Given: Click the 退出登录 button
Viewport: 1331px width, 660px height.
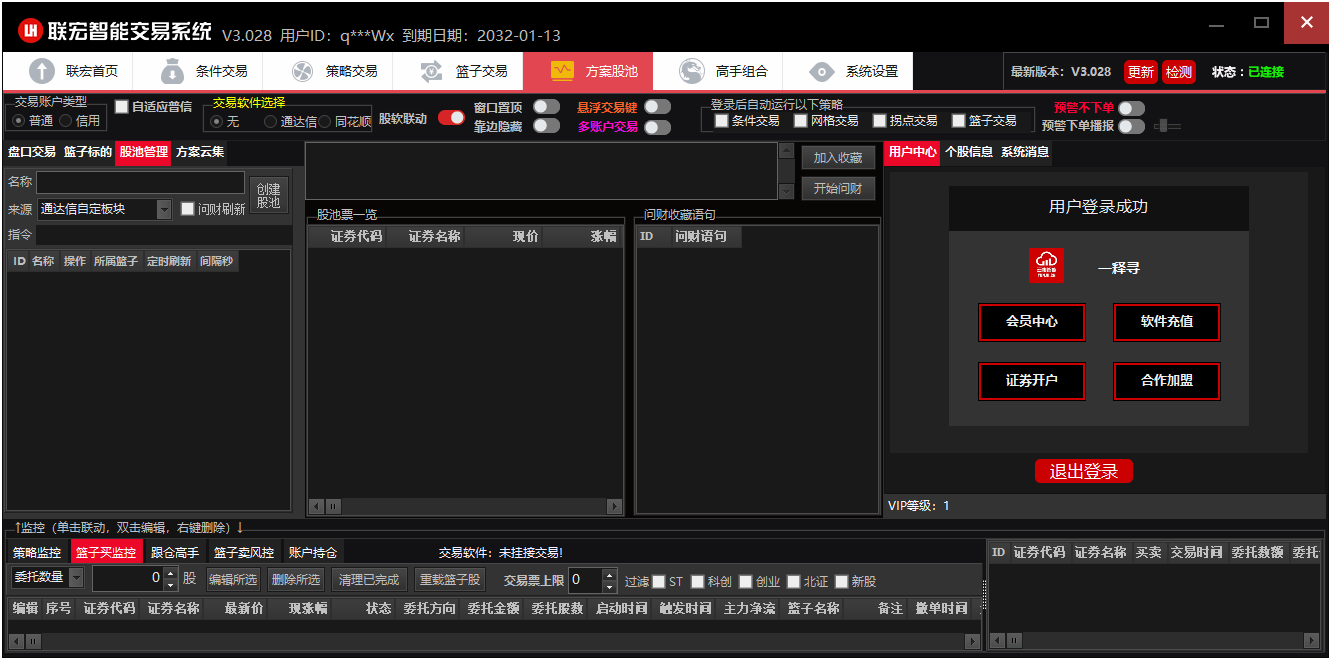Looking at the screenshot, I should coord(1083,472).
